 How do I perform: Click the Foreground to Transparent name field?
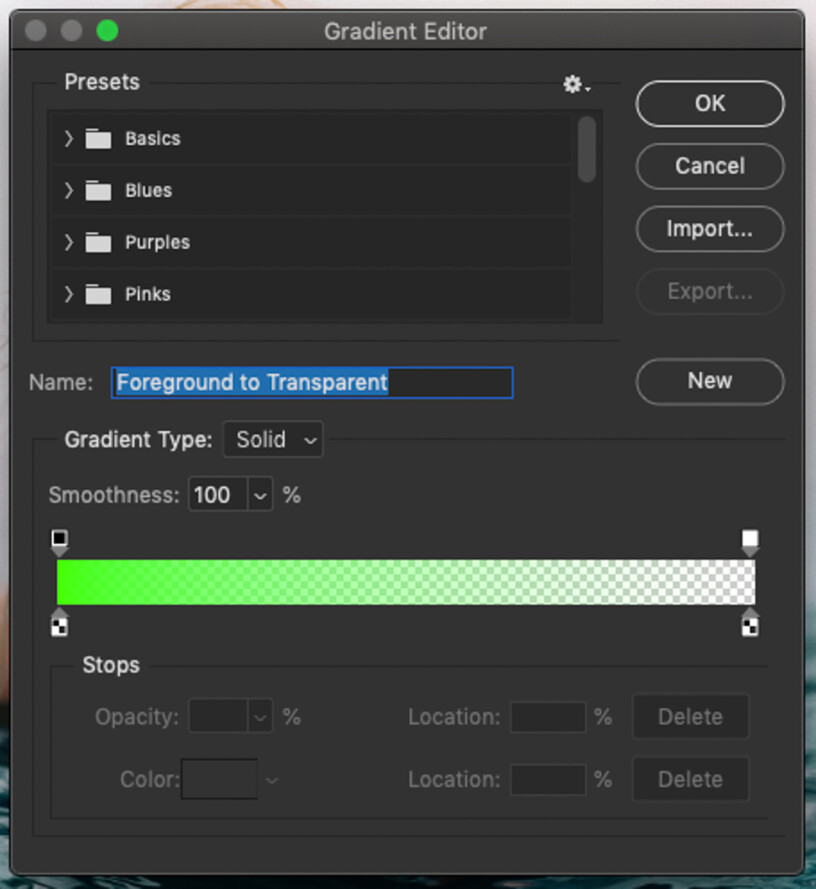[311, 382]
